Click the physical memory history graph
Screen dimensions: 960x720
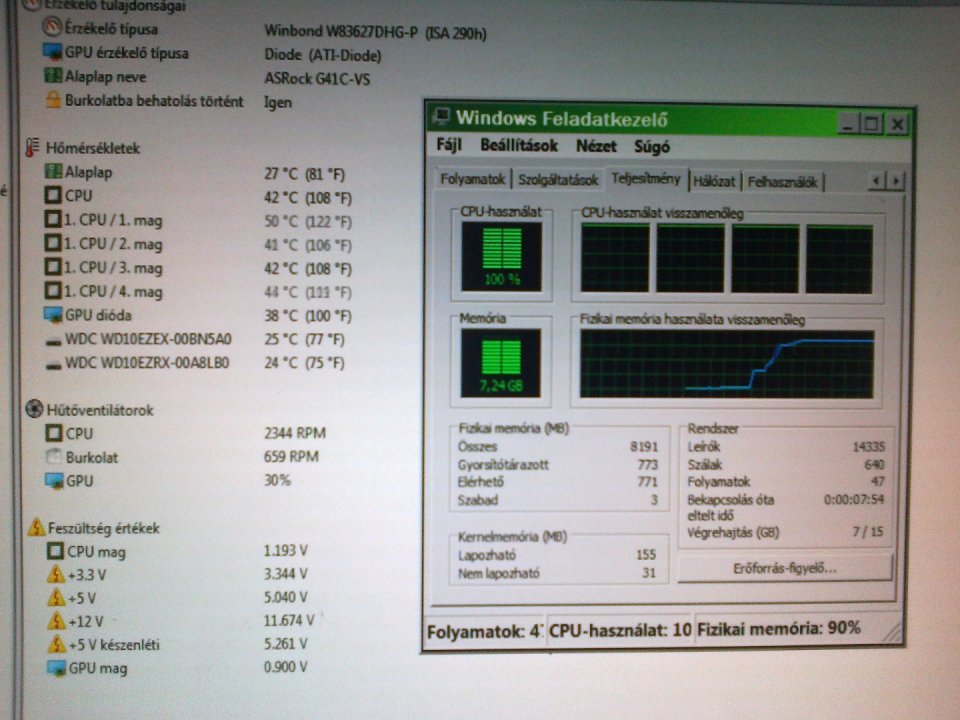click(x=727, y=365)
